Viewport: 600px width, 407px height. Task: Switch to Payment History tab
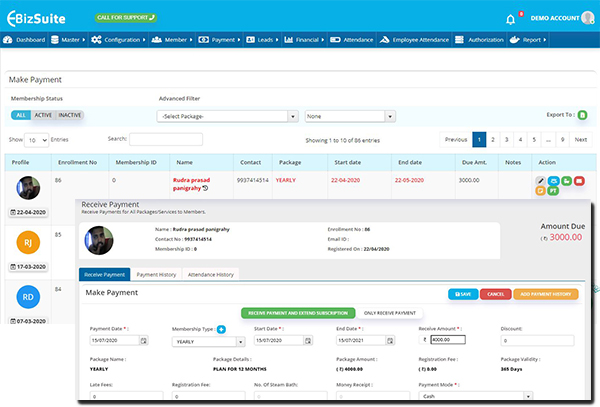pyautogui.click(x=156, y=275)
